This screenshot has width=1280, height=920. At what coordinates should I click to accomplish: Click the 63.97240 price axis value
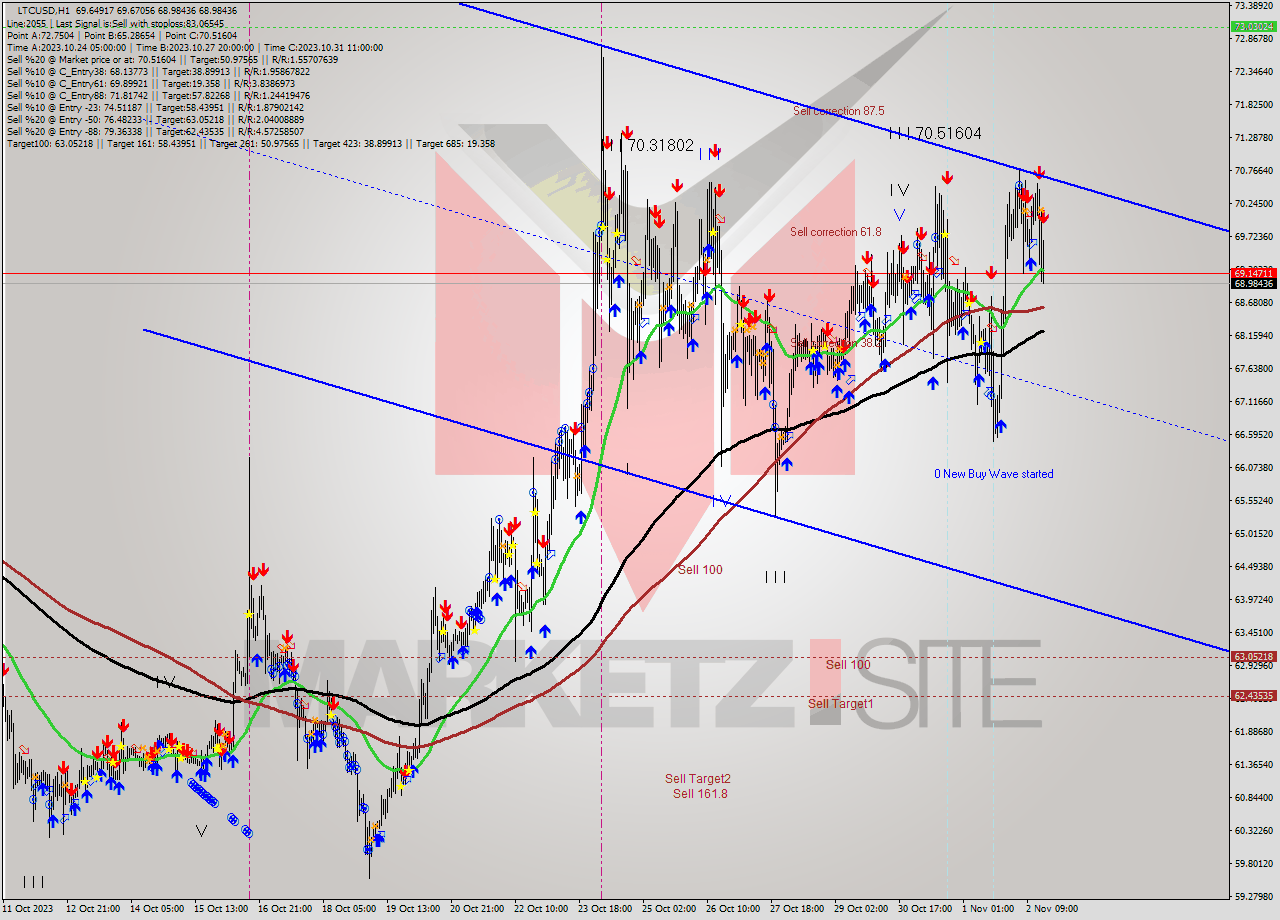pos(1254,599)
